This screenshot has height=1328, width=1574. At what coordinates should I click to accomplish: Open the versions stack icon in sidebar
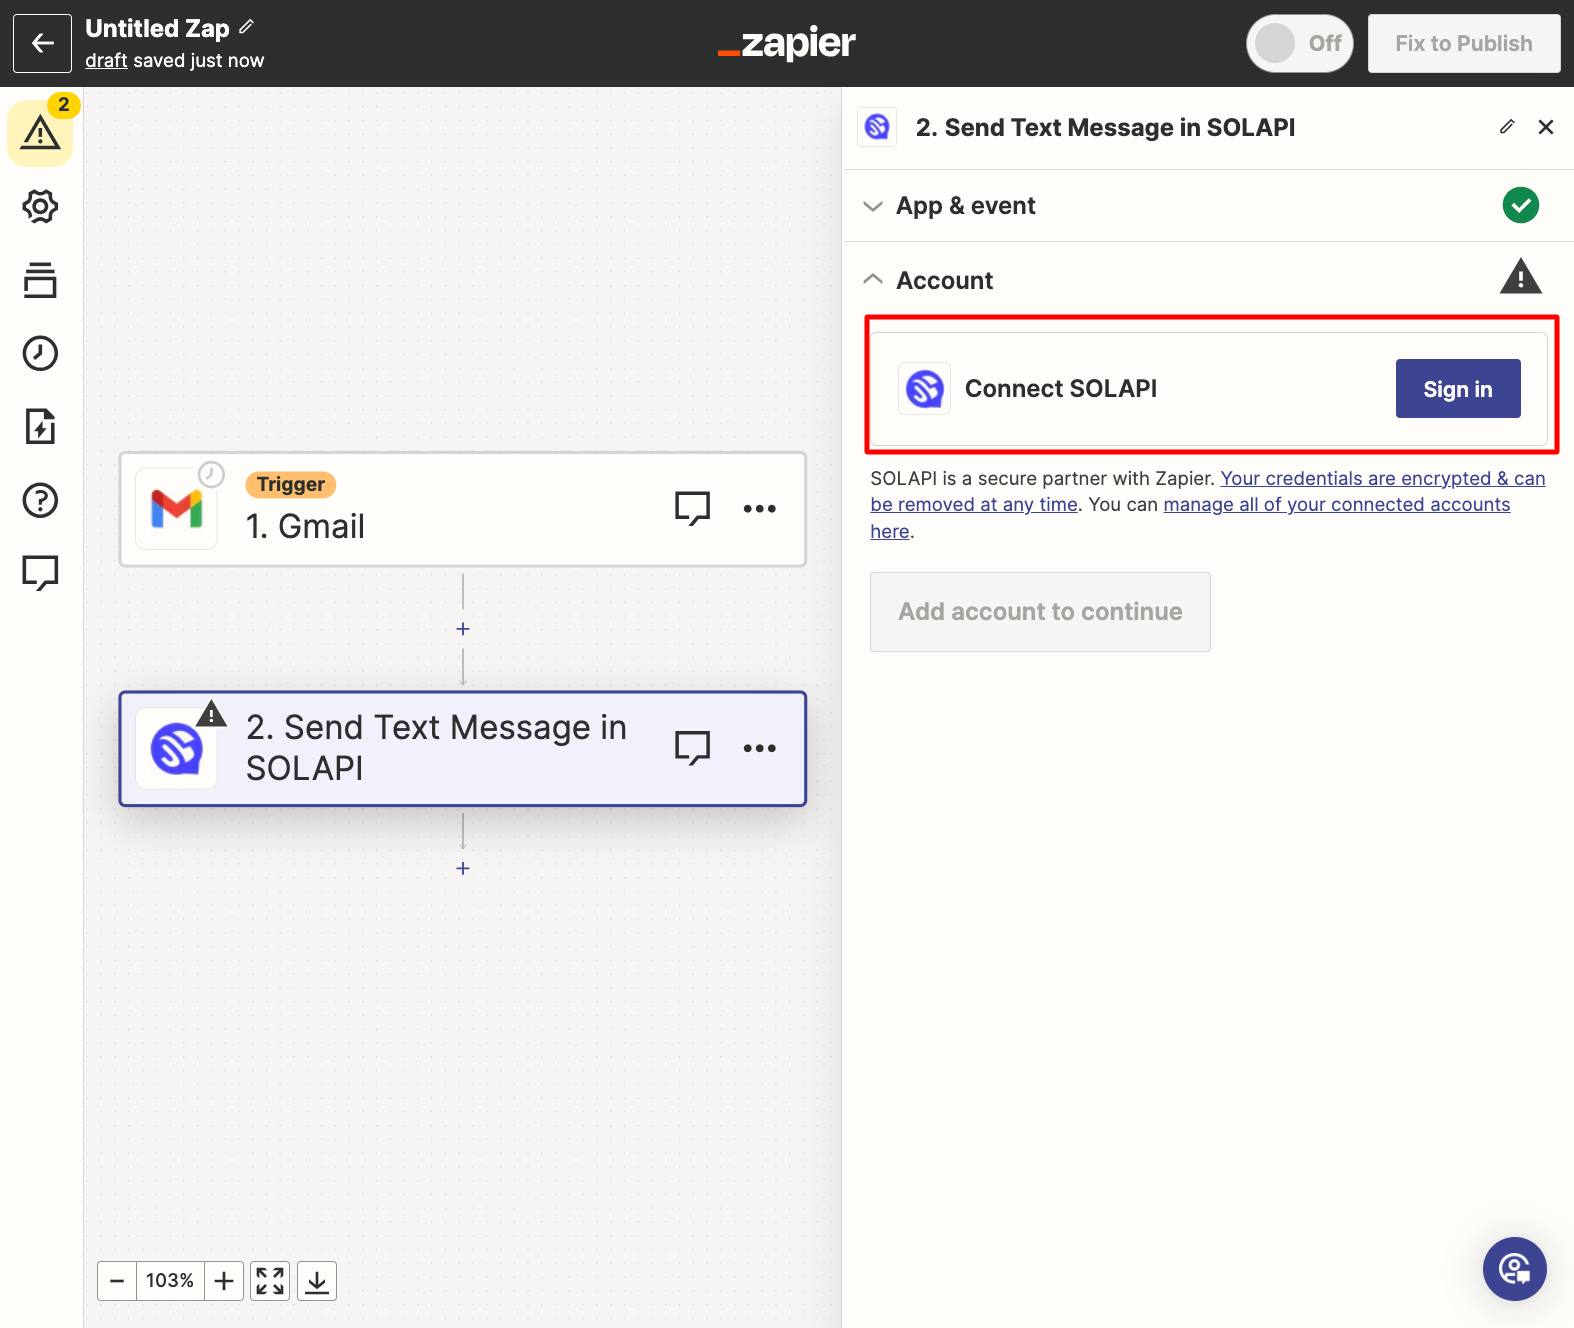tap(40, 280)
